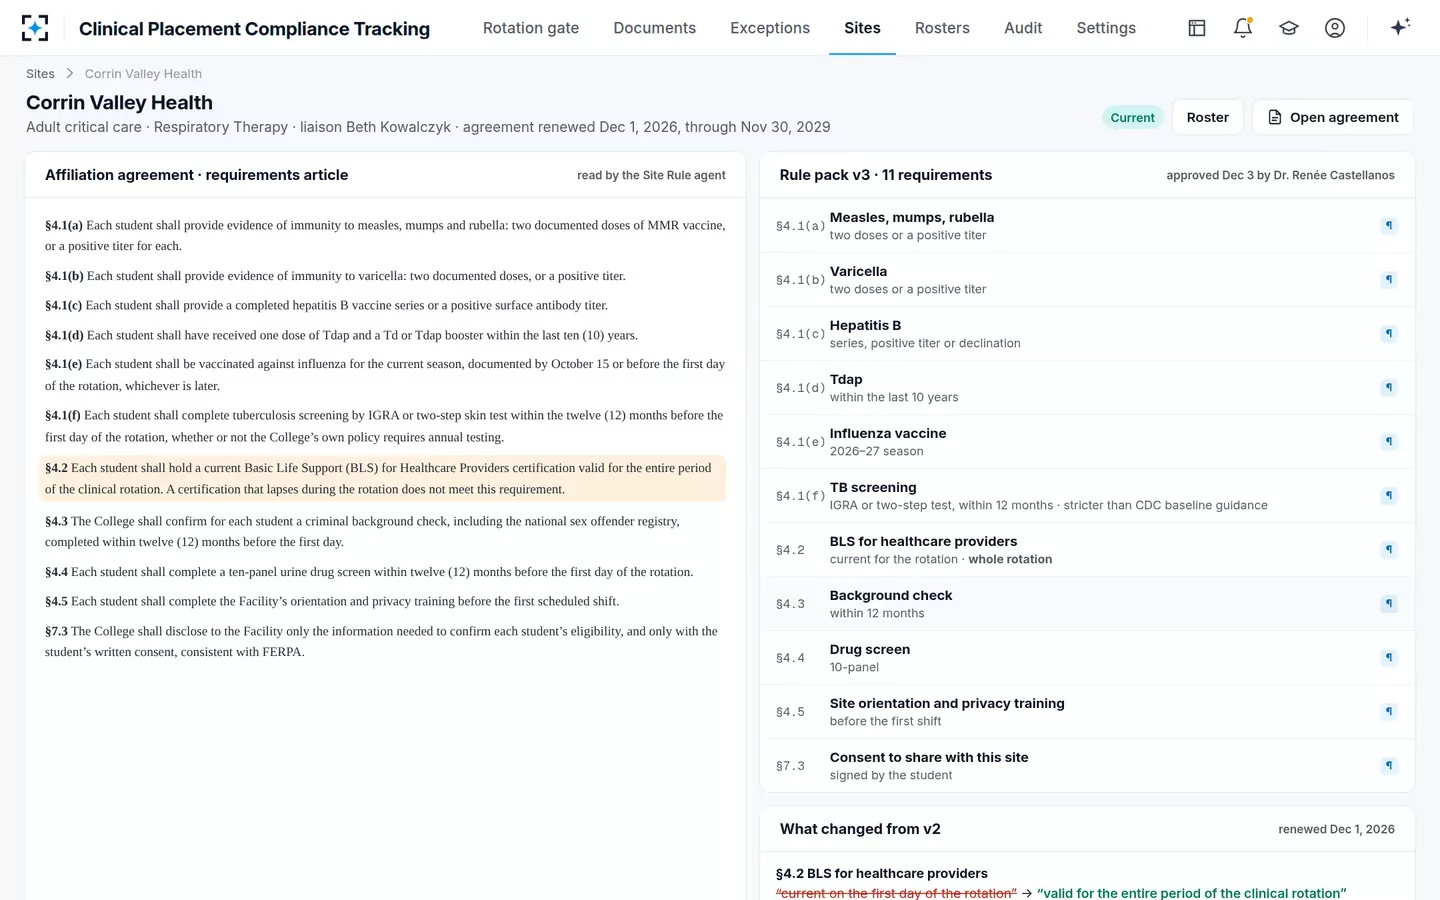Select the Sites tab

coord(862,28)
